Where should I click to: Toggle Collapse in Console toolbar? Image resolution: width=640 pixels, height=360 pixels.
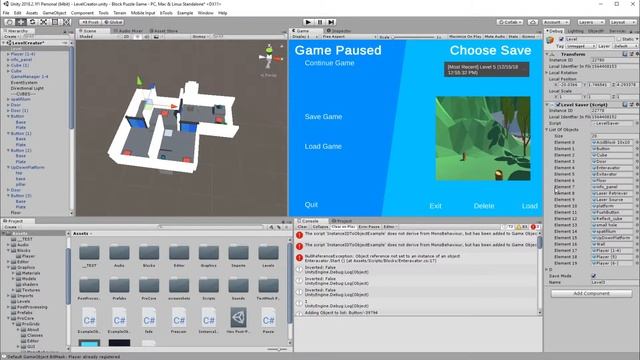click(320, 227)
